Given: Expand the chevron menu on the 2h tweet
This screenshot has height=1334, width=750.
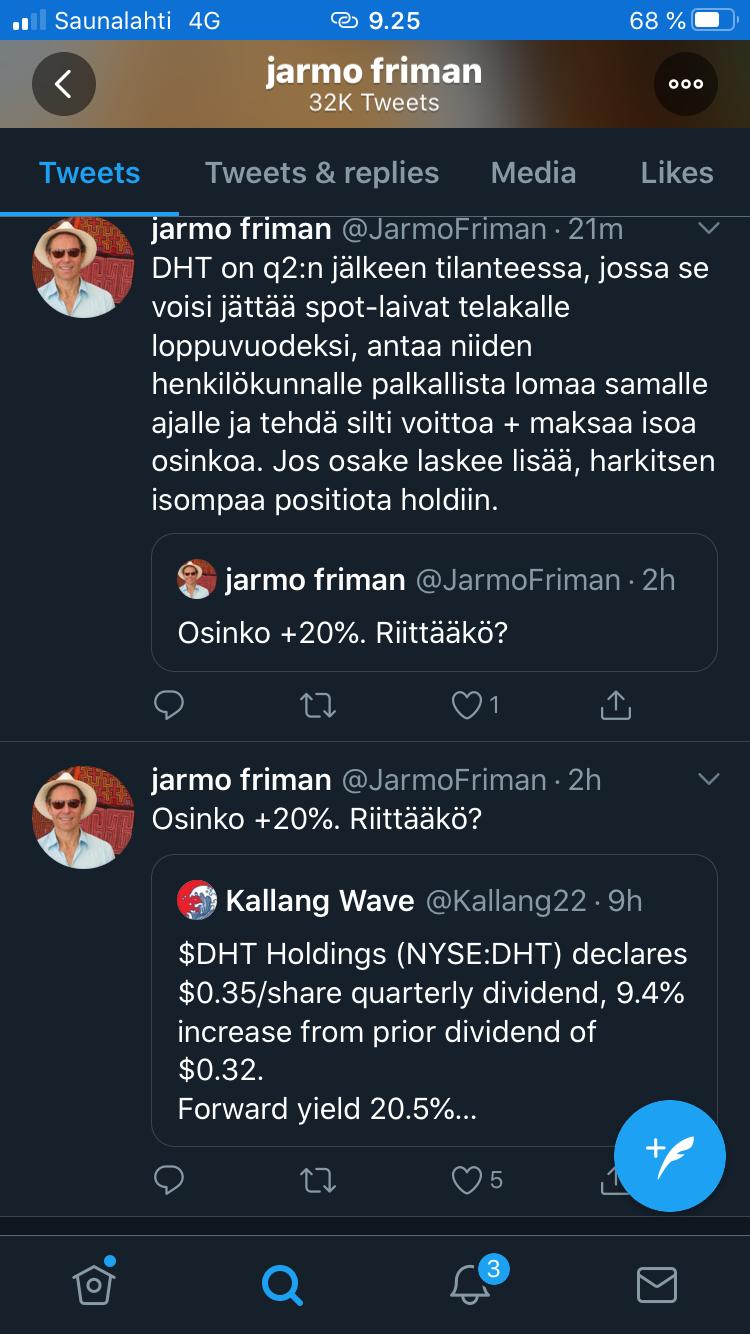Looking at the screenshot, I should point(708,779).
